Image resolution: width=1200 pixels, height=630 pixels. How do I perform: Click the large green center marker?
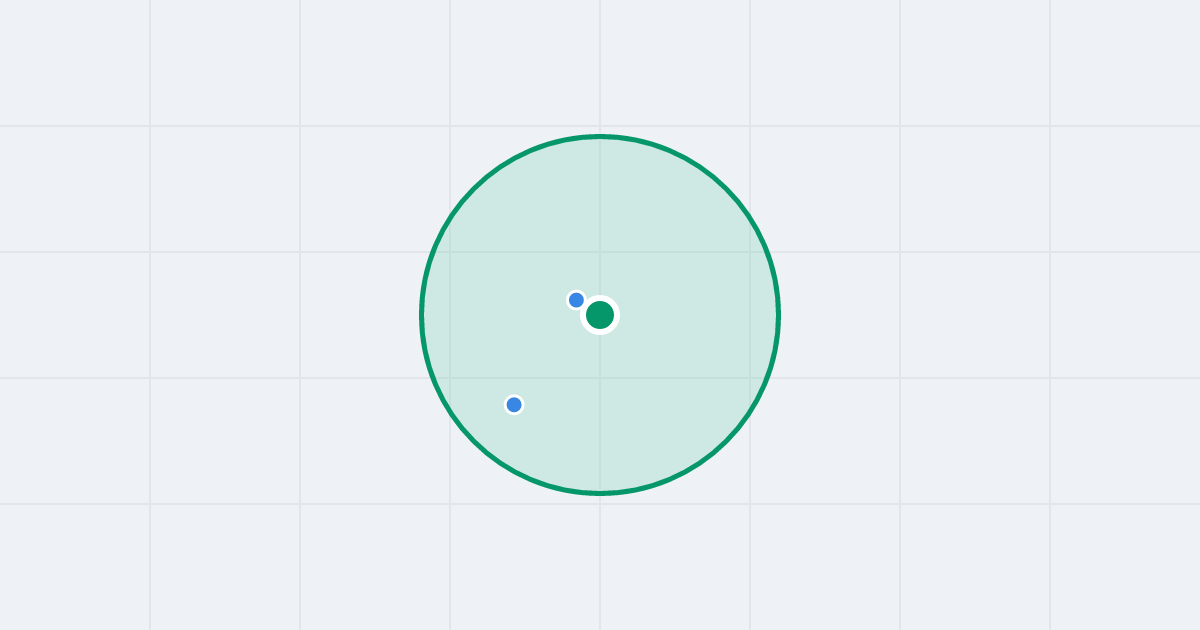click(x=600, y=315)
